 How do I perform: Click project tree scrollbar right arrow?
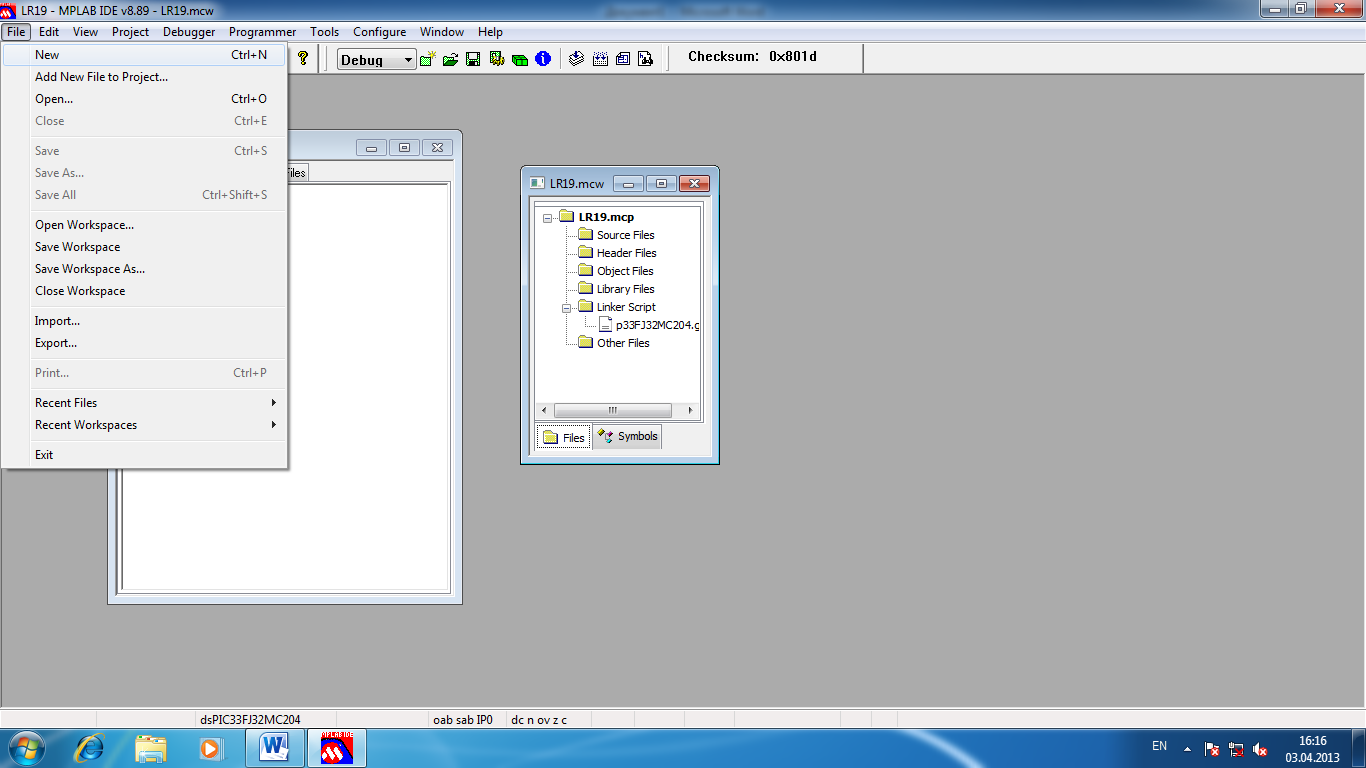coord(690,410)
